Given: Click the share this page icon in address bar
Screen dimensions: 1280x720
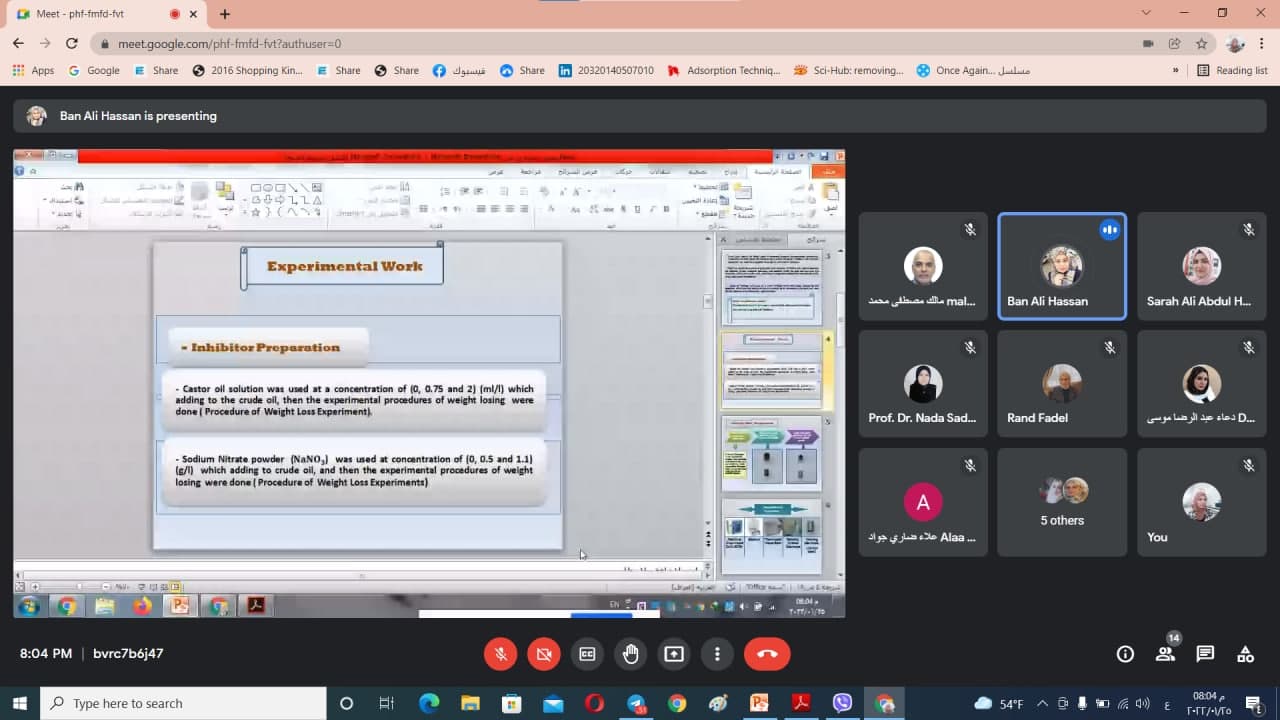Looking at the screenshot, I should [x=1174, y=44].
